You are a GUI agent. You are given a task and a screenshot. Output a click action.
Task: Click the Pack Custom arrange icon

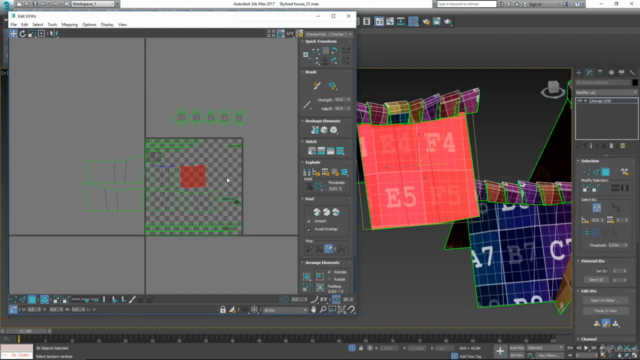pyautogui.click(x=307, y=277)
